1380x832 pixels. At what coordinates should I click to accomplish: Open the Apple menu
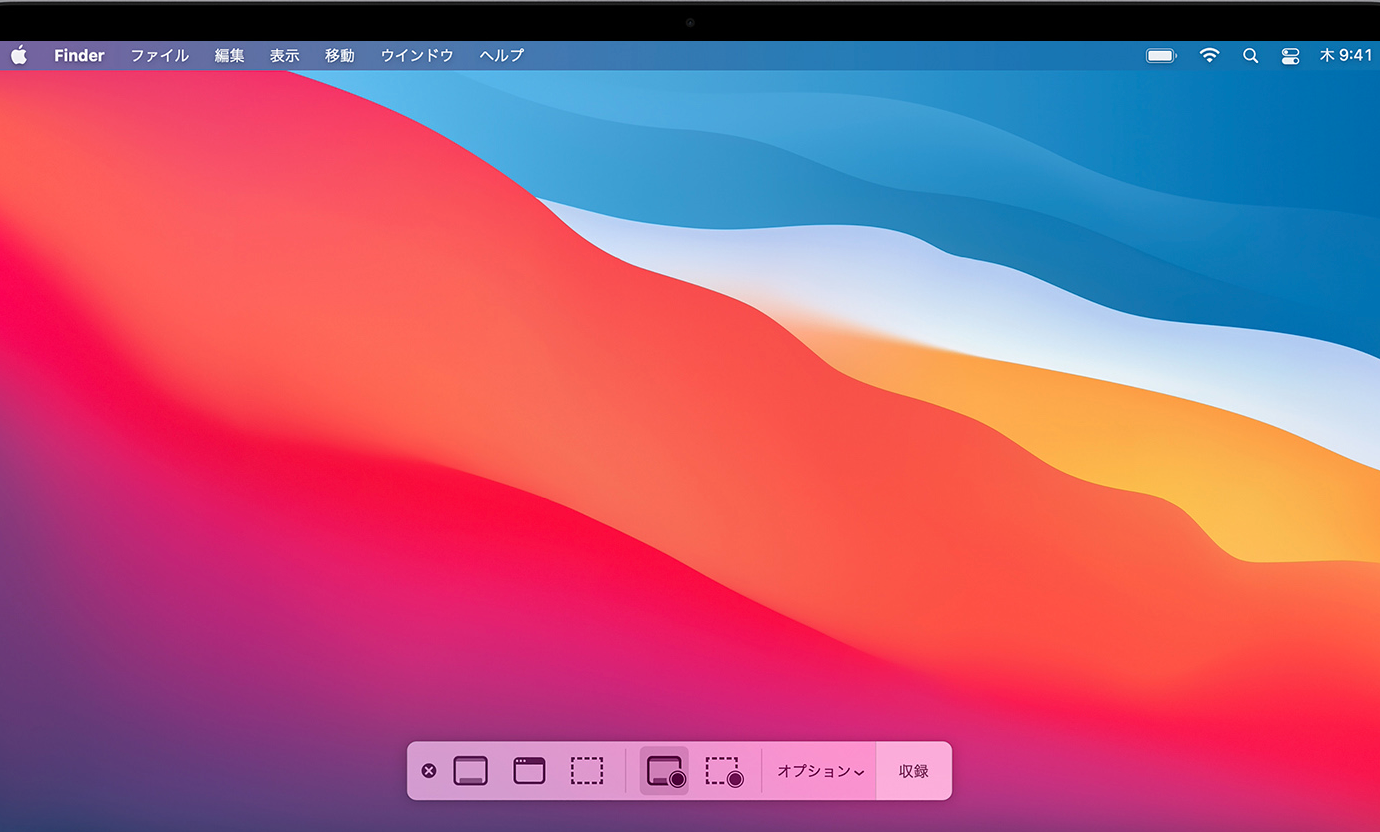click(19, 55)
